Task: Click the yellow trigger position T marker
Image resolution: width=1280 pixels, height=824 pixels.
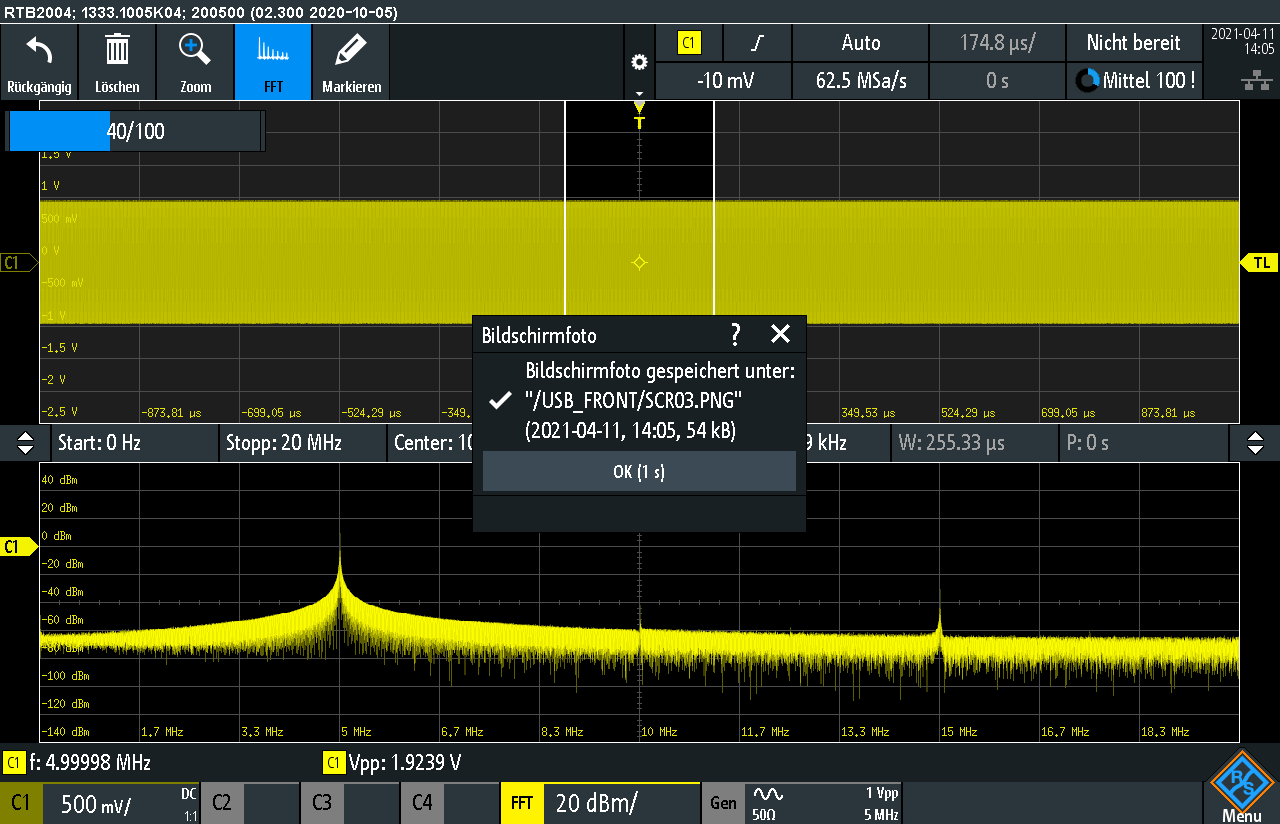Action: [x=640, y=115]
